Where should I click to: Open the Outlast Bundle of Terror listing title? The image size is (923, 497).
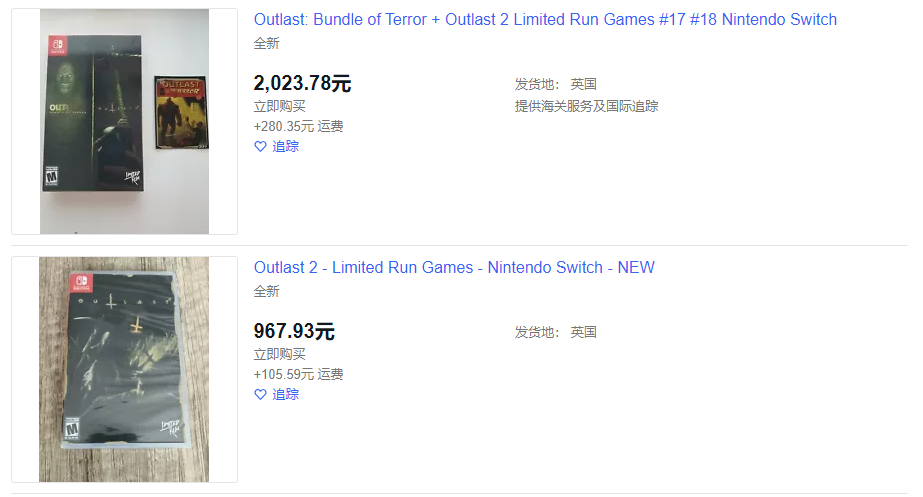(545, 19)
